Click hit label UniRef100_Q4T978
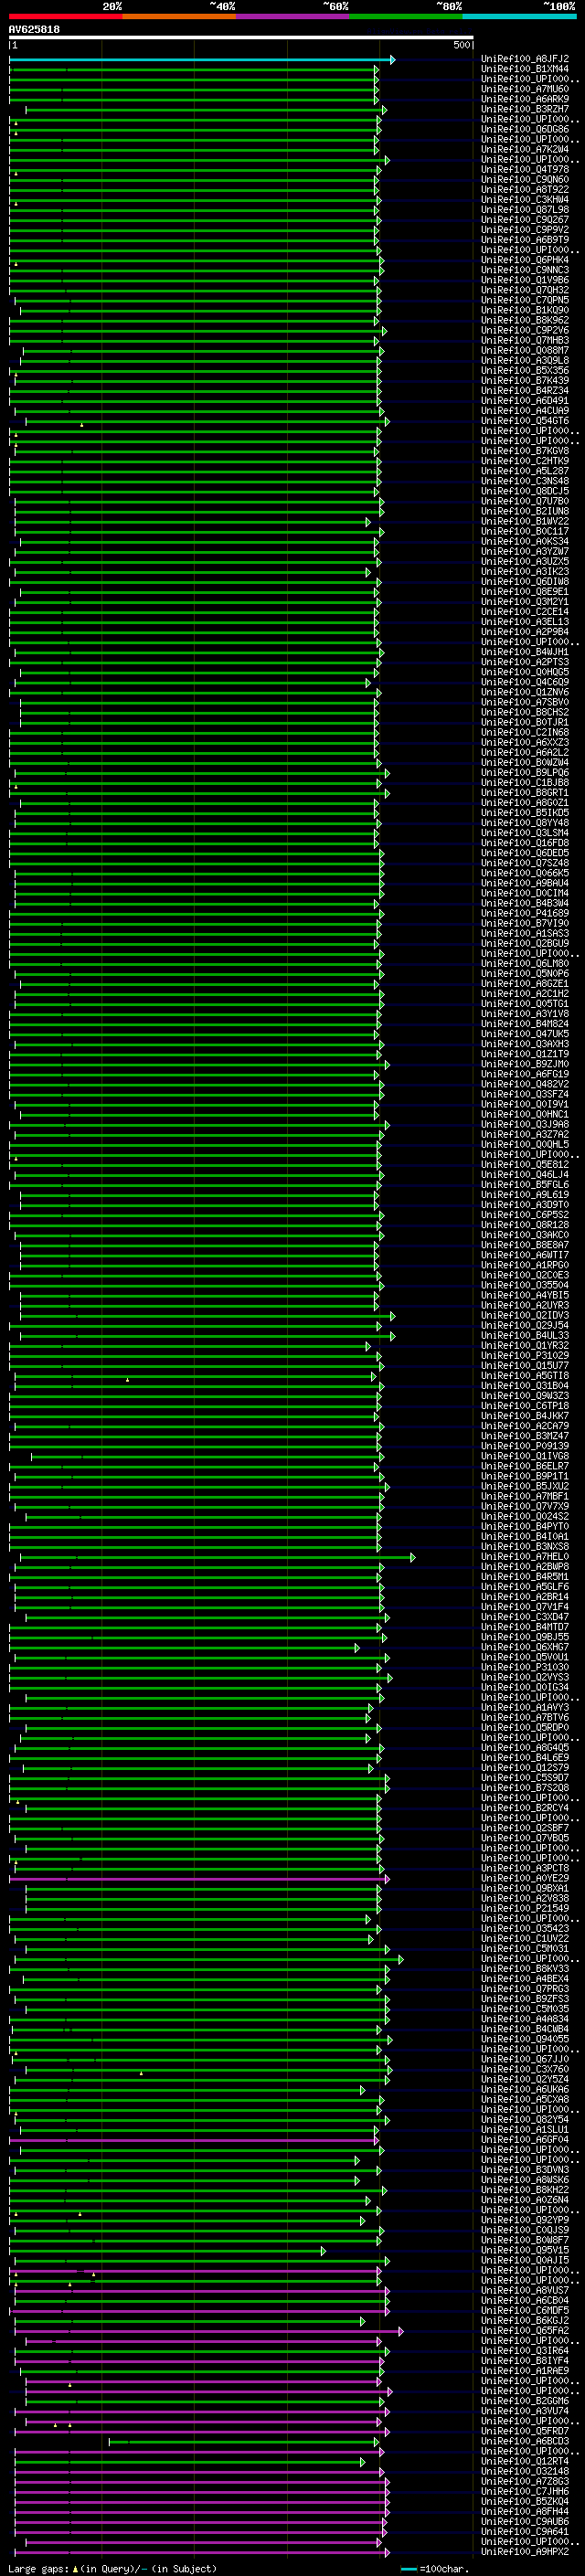The image size is (585, 2576). (525, 169)
